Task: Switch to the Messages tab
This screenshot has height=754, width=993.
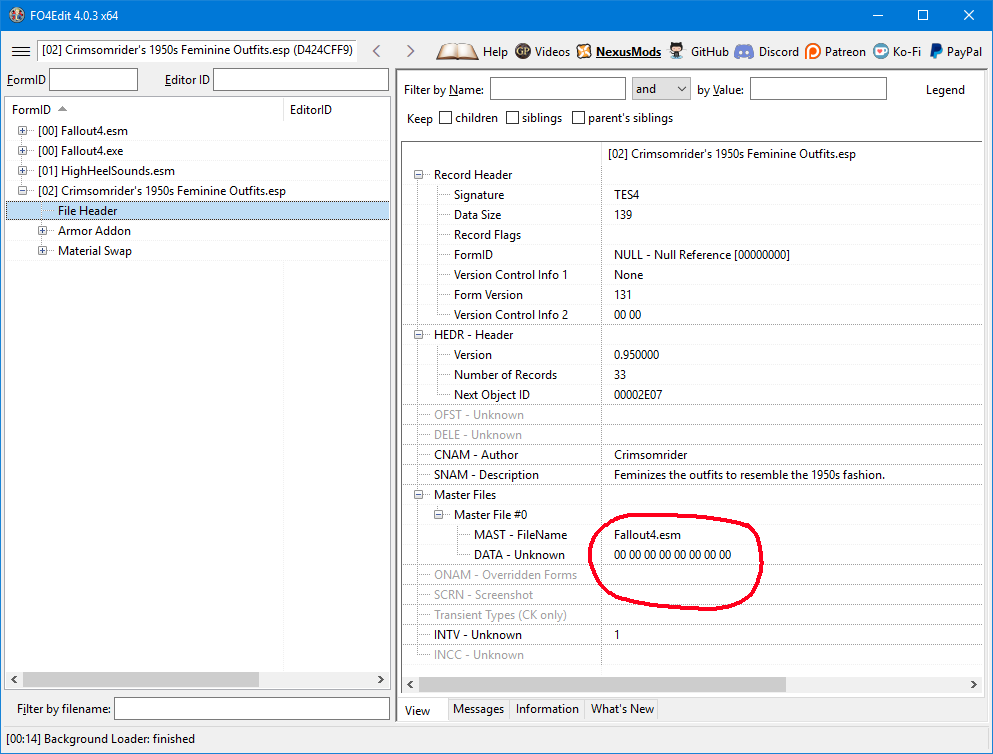Action: [478, 709]
